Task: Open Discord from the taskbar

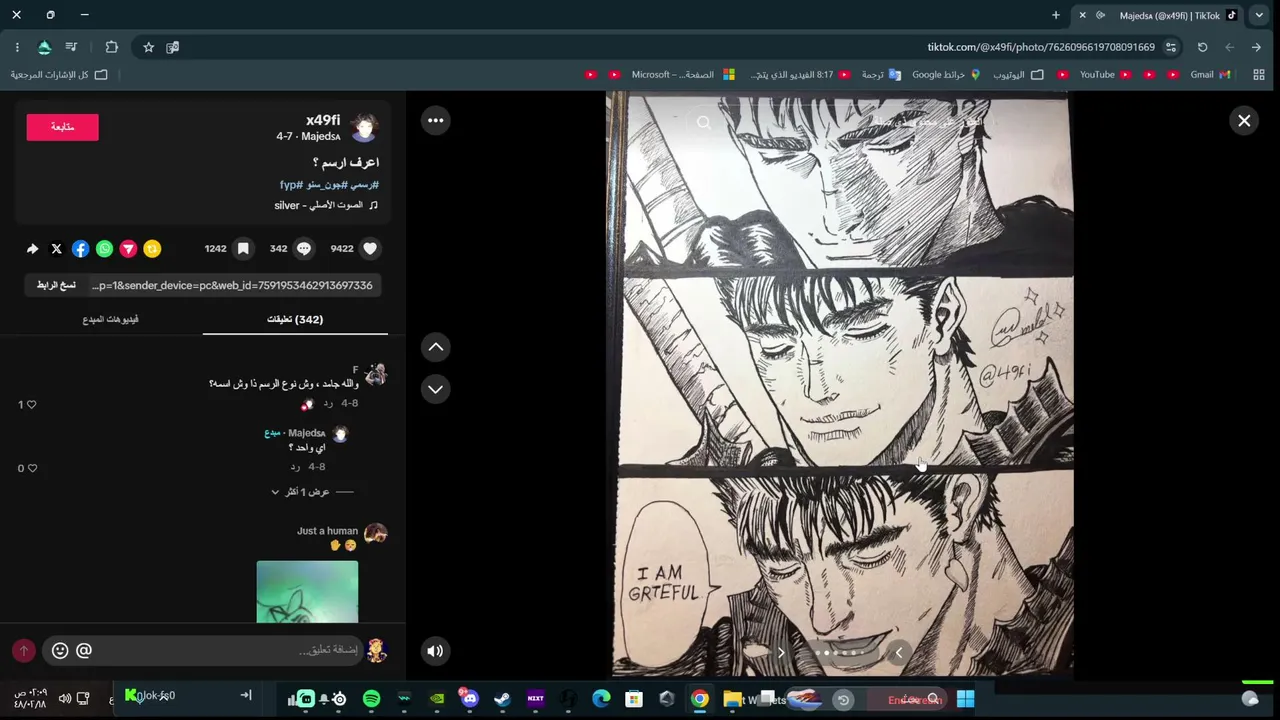Action: [469, 699]
